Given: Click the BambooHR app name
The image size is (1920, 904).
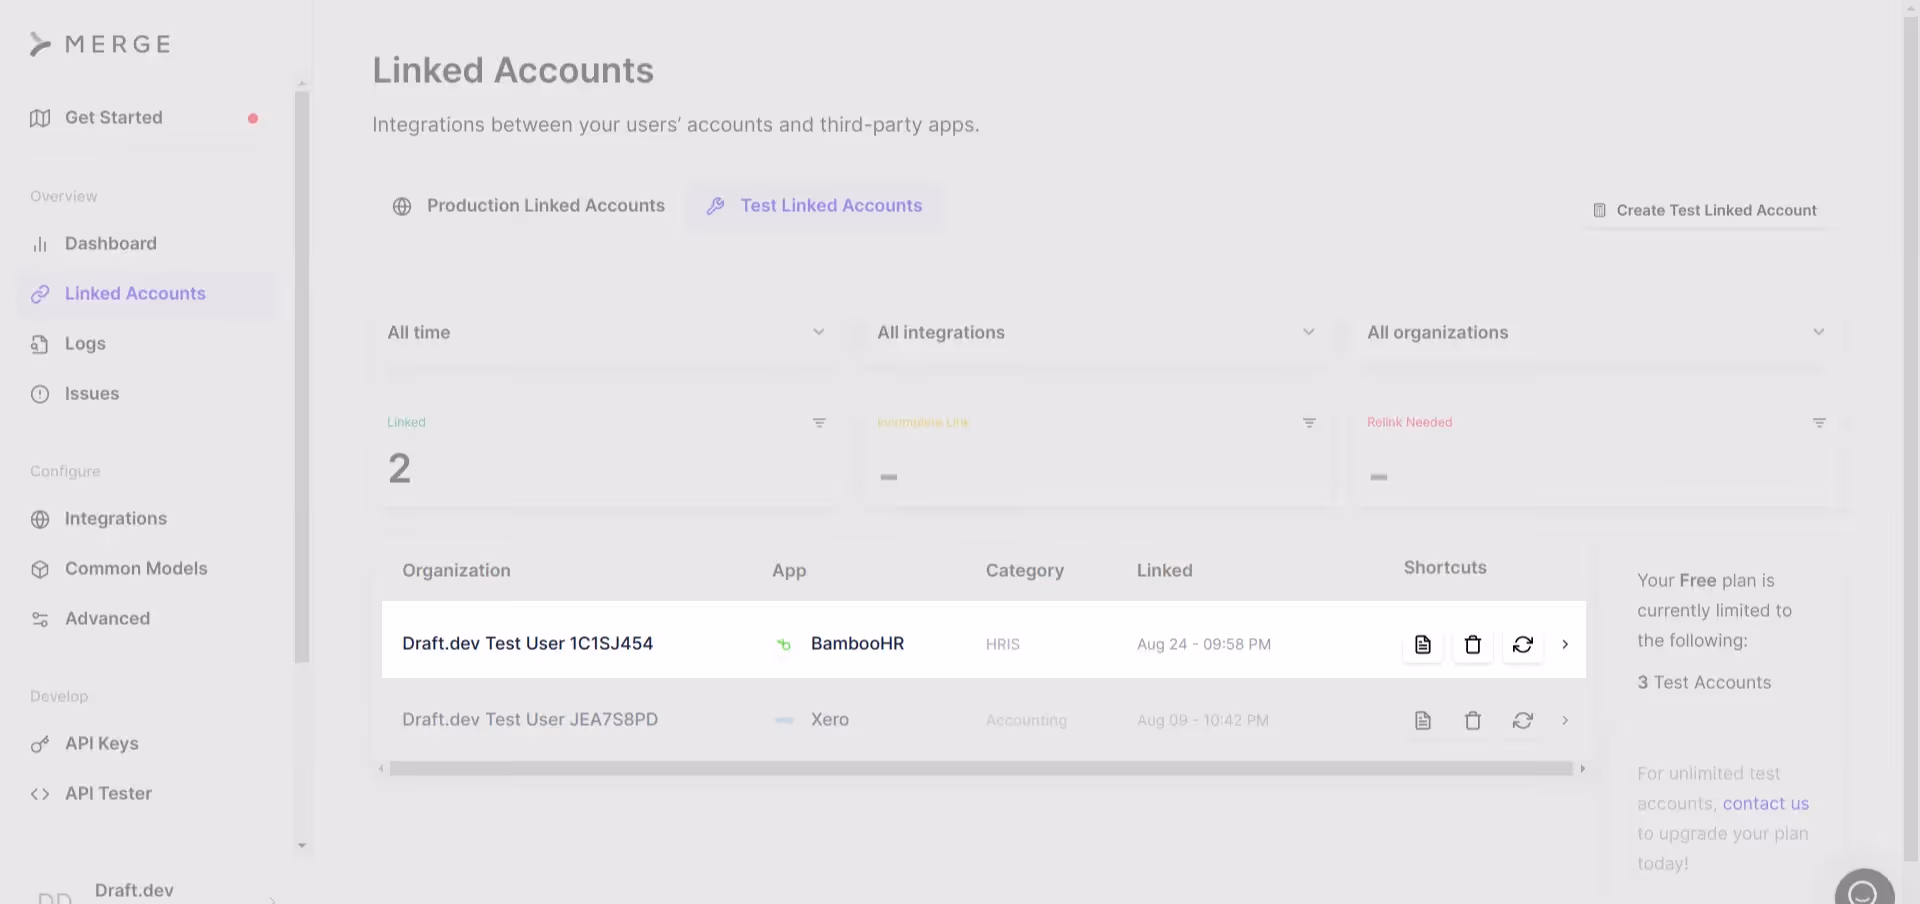Looking at the screenshot, I should click(x=857, y=644).
